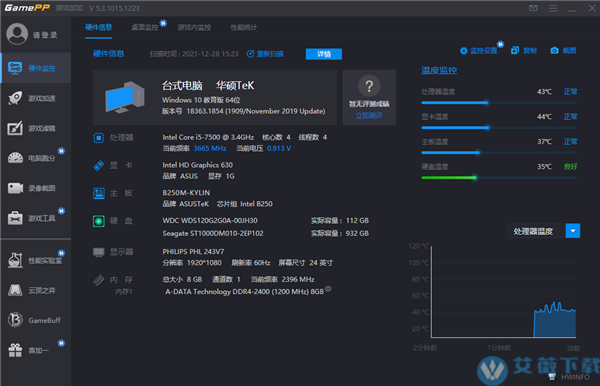
Task: Open 硬件监控 in the sidebar
Action: point(36,68)
